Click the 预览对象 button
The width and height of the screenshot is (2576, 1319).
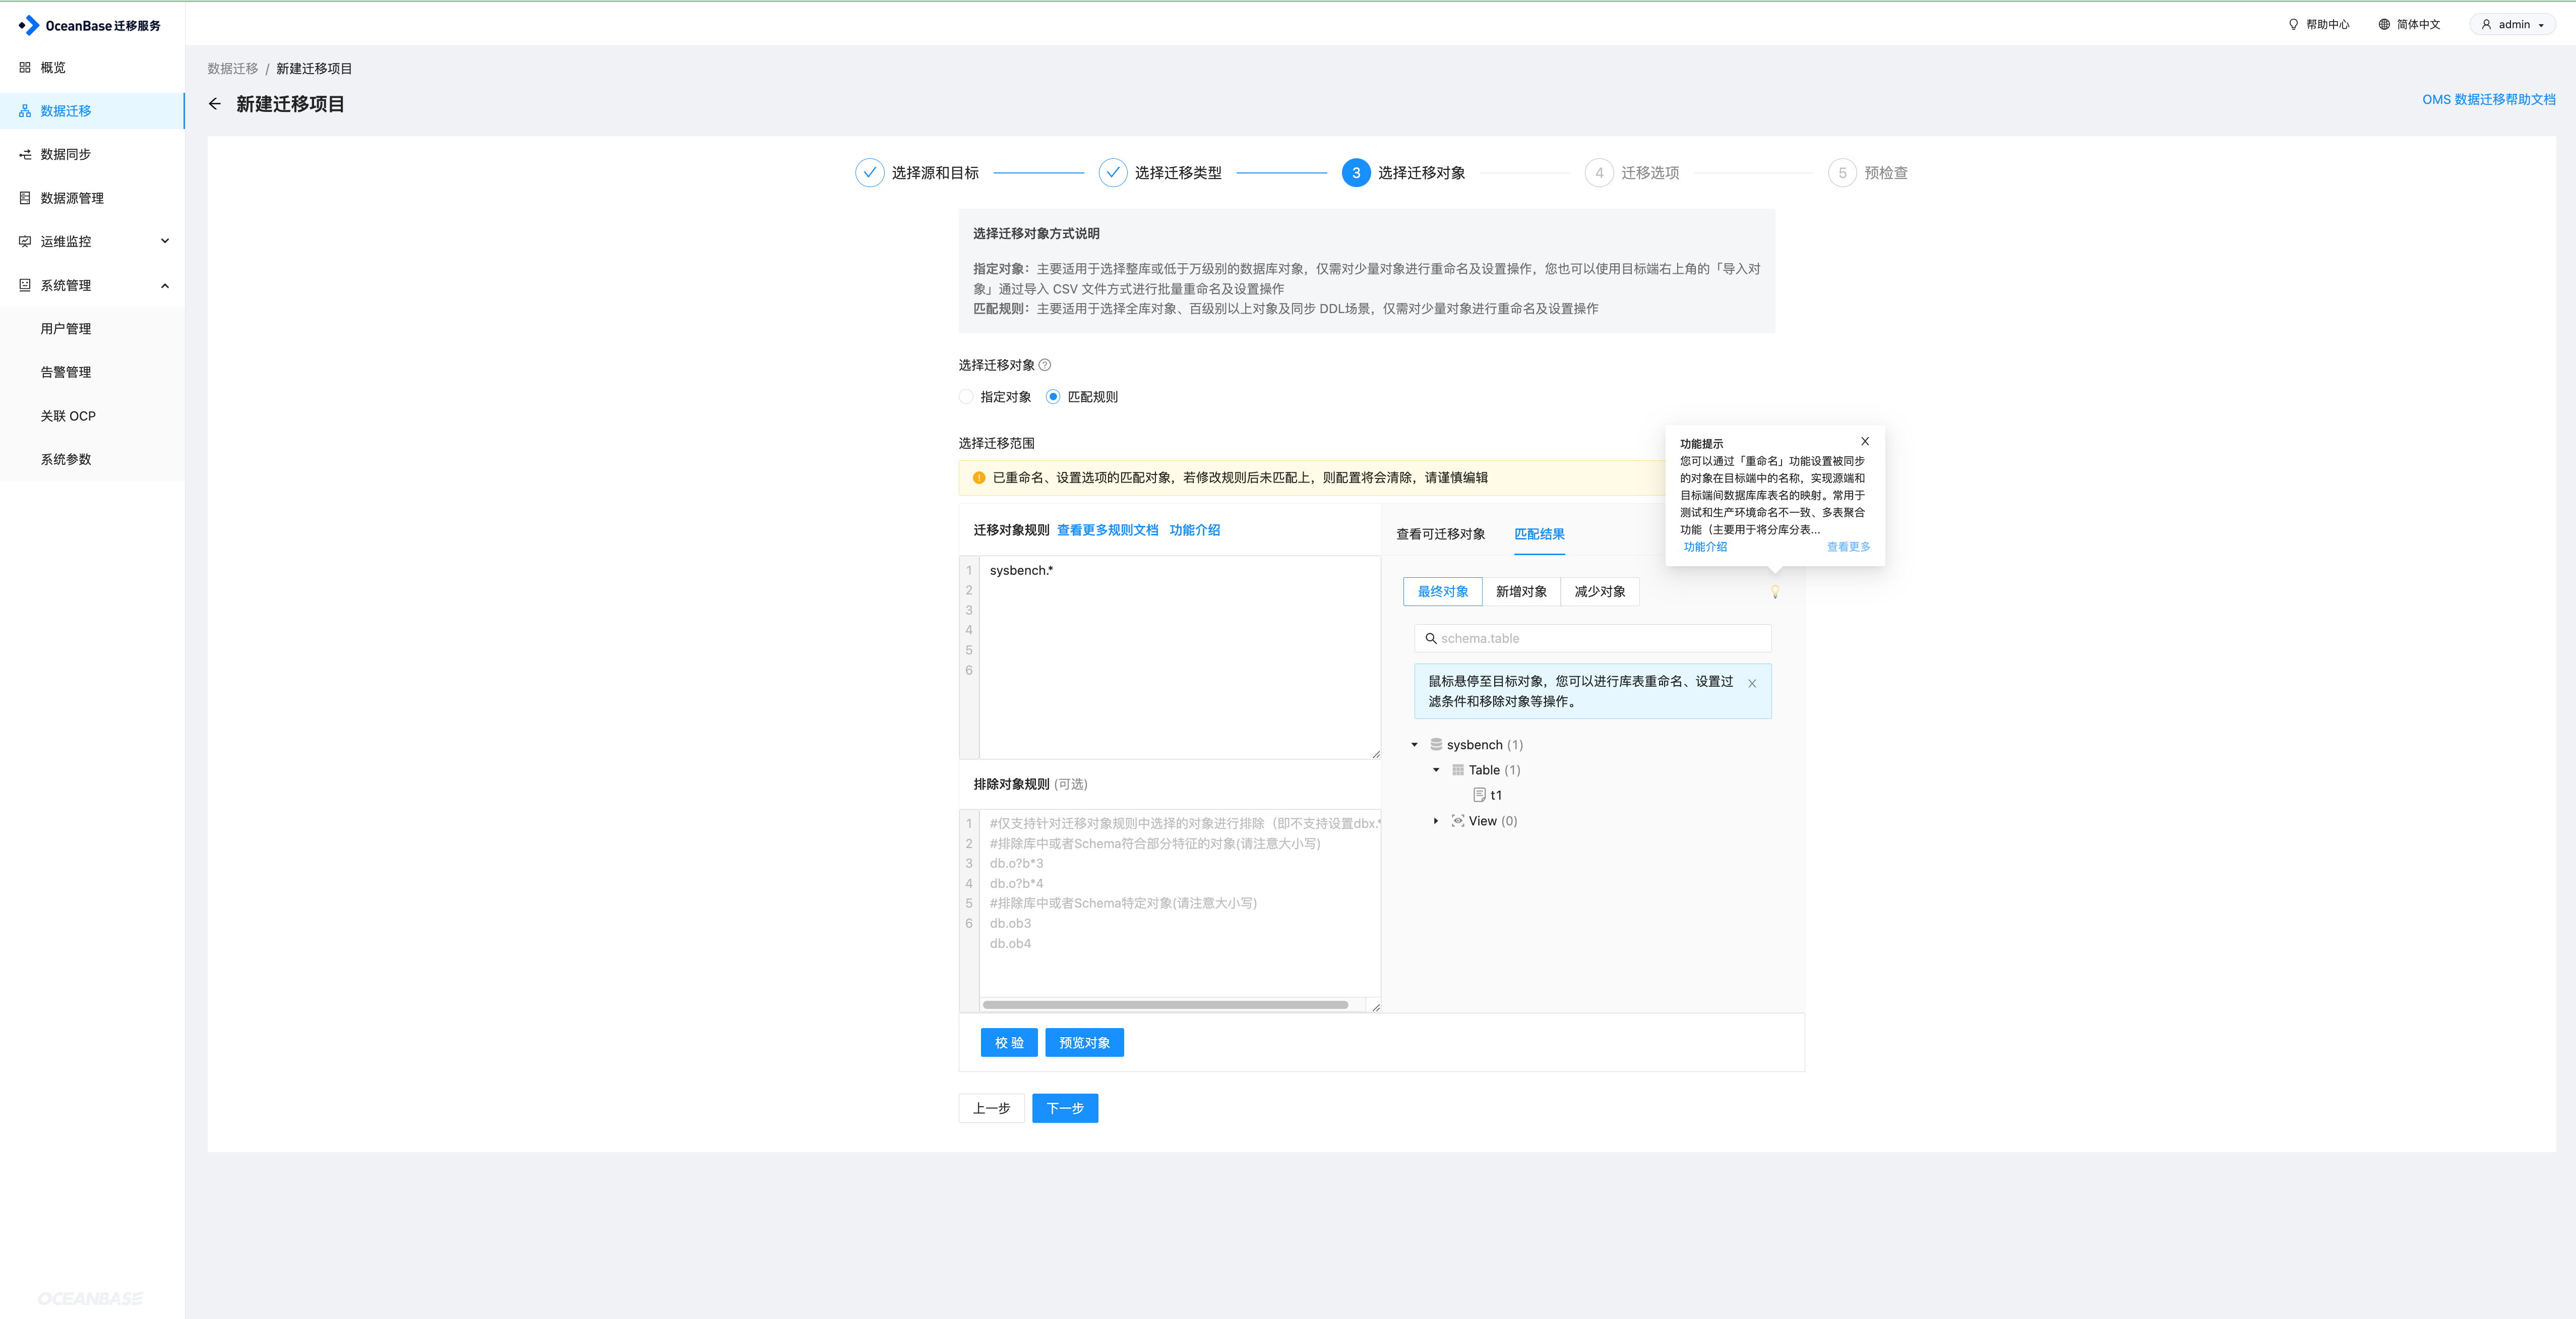pyautogui.click(x=1084, y=1043)
